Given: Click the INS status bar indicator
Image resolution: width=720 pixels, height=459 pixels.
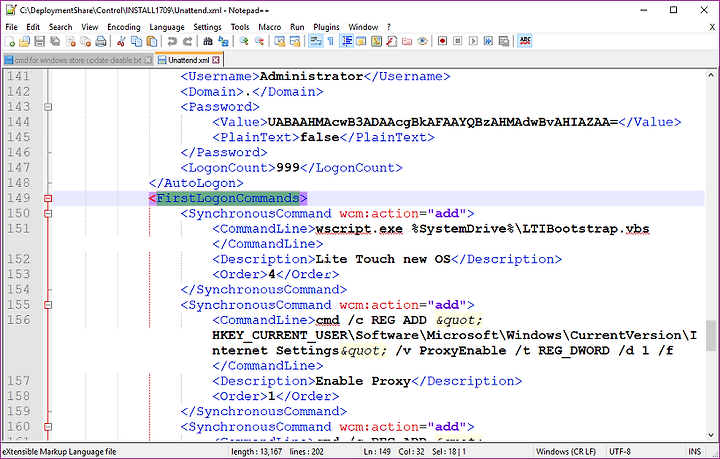Looking at the screenshot, I should pos(694,452).
